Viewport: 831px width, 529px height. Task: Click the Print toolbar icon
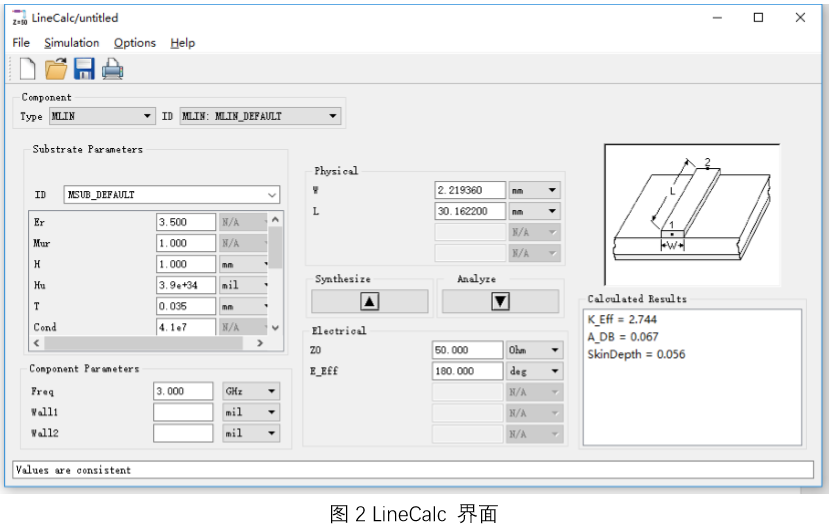coord(112,69)
